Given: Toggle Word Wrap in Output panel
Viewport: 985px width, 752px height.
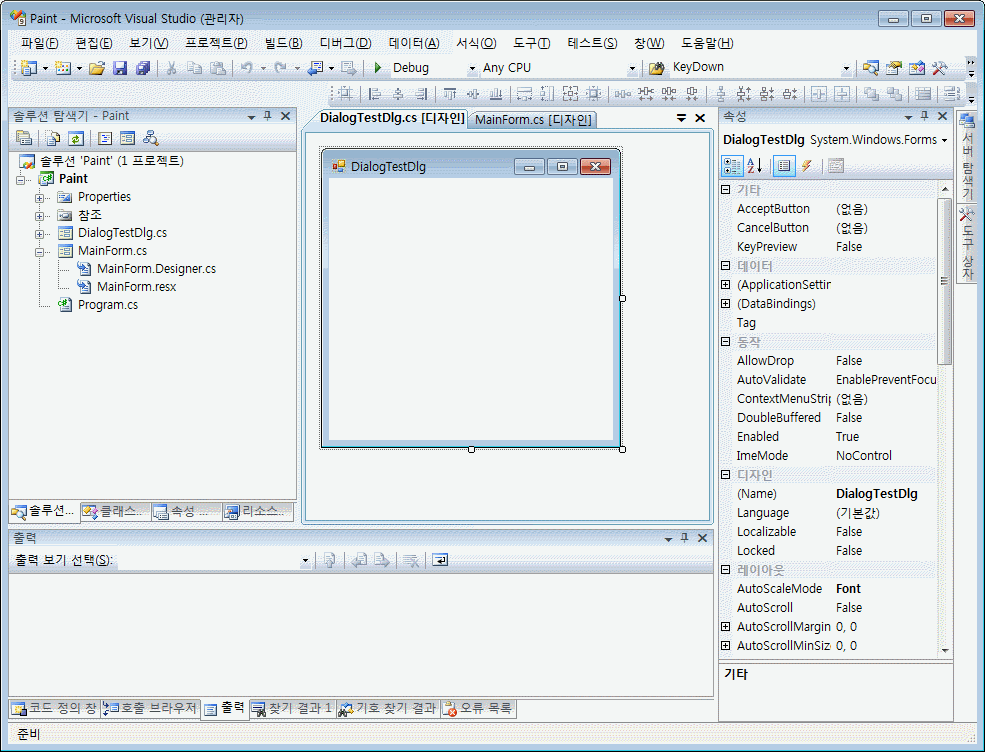Looking at the screenshot, I should [440, 560].
